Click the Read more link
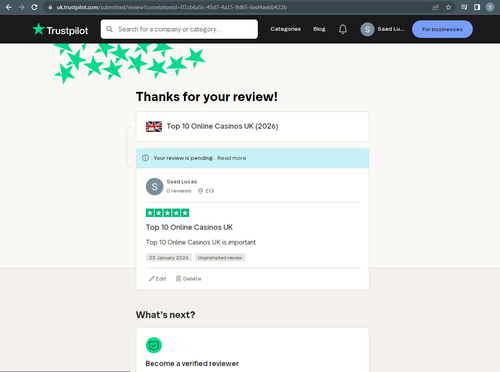This screenshot has height=372, width=500. pos(232,158)
